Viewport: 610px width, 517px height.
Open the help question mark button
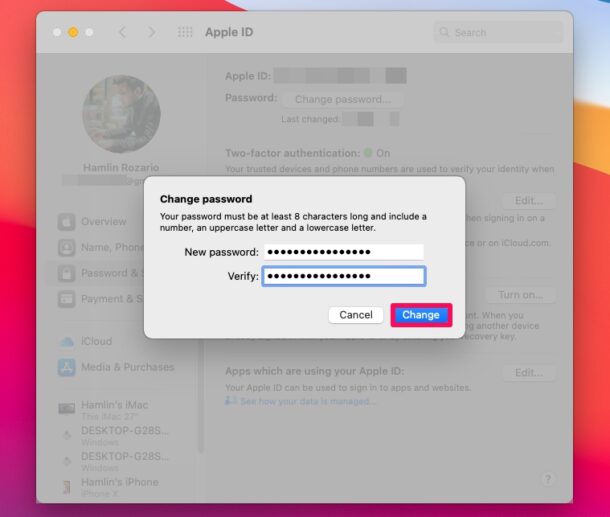pyautogui.click(x=548, y=479)
